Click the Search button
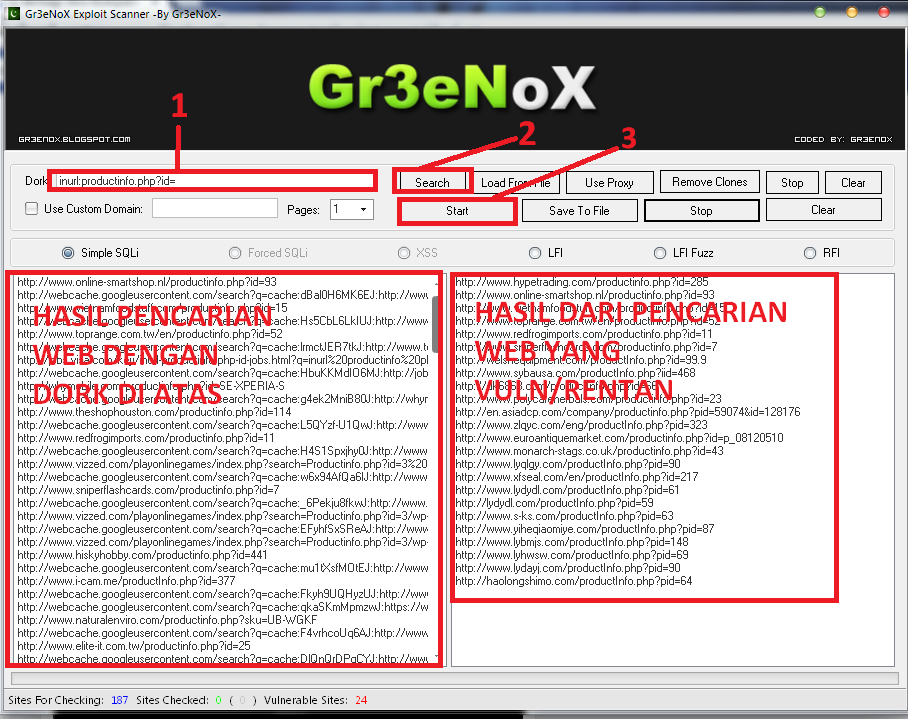This screenshot has height=719, width=908. (x=432, y=182)
